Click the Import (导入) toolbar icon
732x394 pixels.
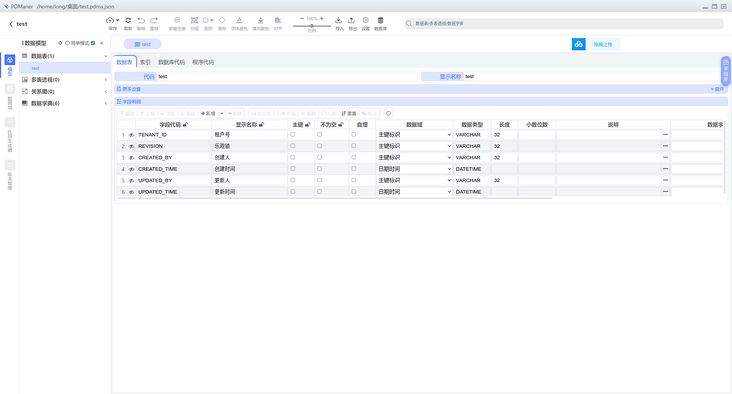[339, 20]
